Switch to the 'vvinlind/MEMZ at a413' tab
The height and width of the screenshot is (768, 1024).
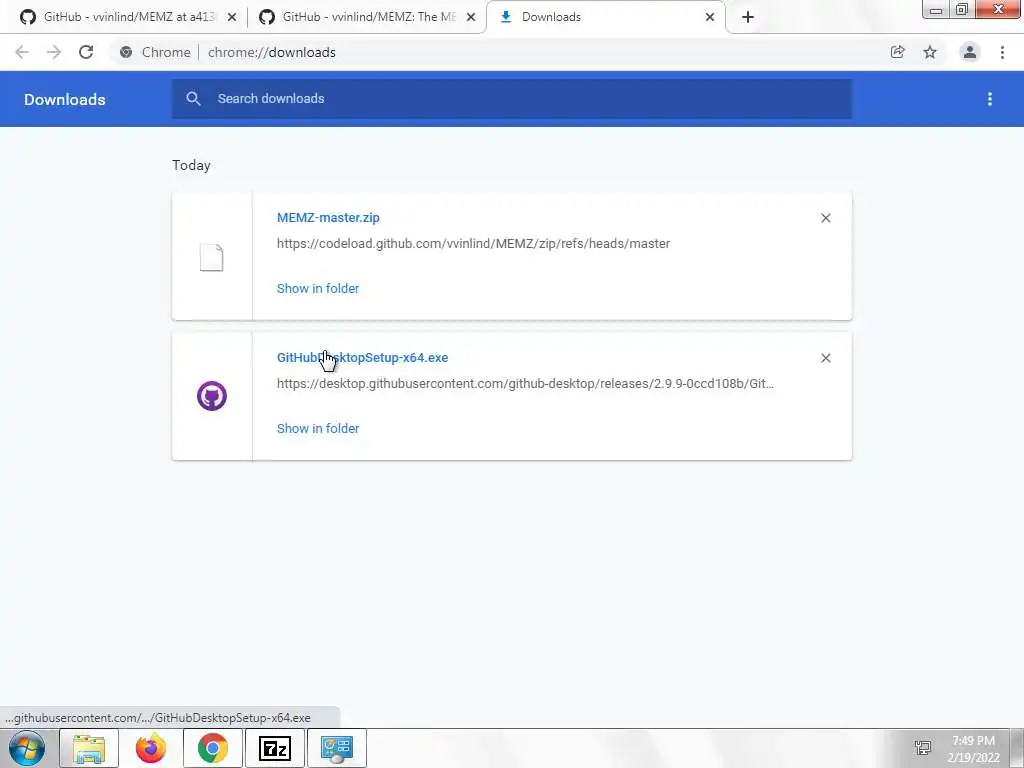point(129,17)
